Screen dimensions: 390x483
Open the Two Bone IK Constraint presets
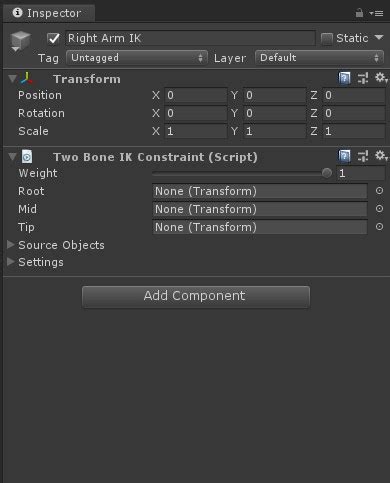pyautogui.click(x=363, y=156)
